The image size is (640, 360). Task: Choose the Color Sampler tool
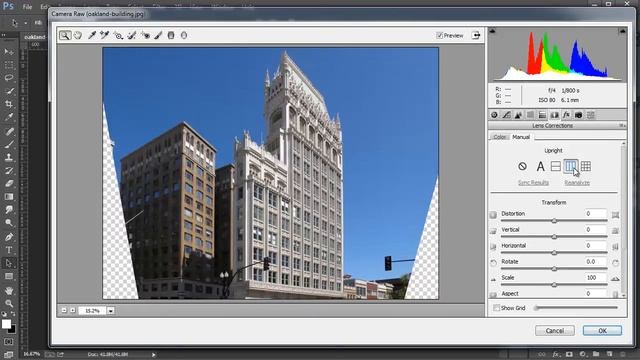(x=104, y=36)
